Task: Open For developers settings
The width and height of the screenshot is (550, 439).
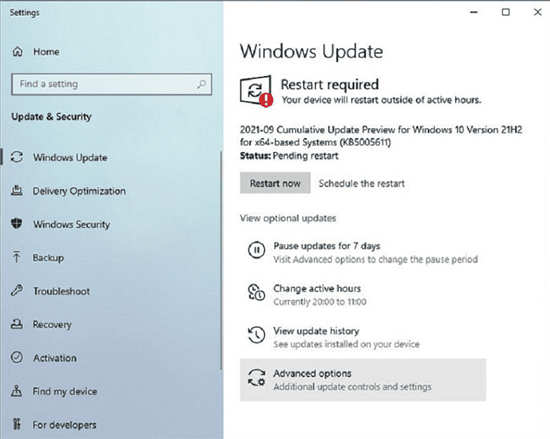Action: [x=65, y=425]
